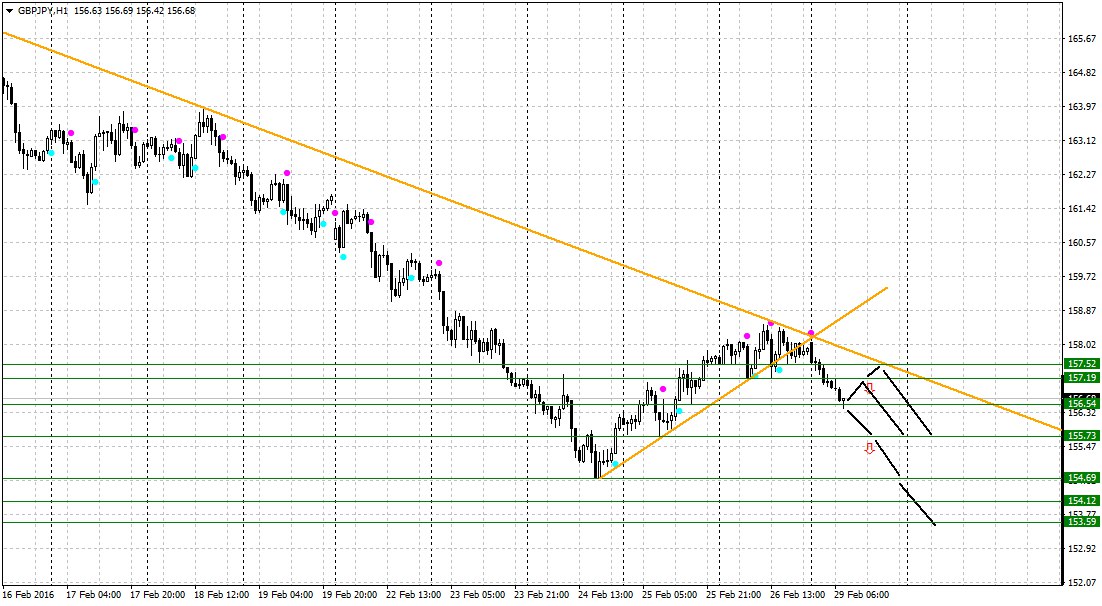Click the 163.12 price axis value
Image resolution: width=1102 pixels, height=606 pixels.
click(1082, 141)
